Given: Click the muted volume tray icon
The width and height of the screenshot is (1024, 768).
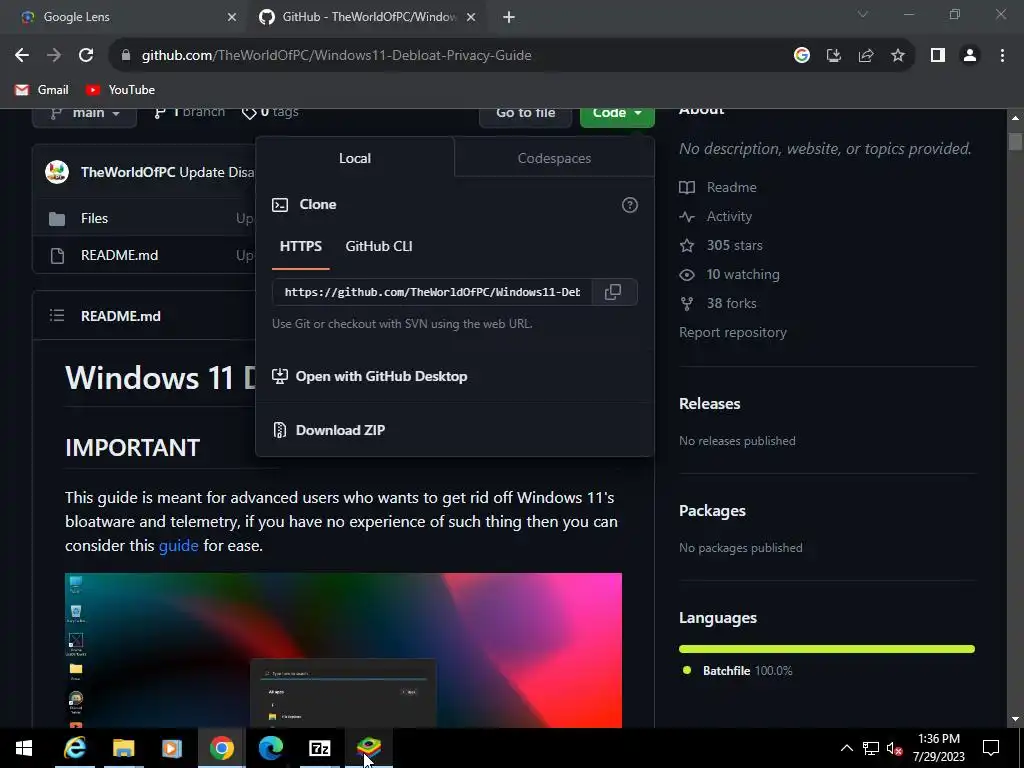Looking at the screenshot, I should (x=894, y=748).
